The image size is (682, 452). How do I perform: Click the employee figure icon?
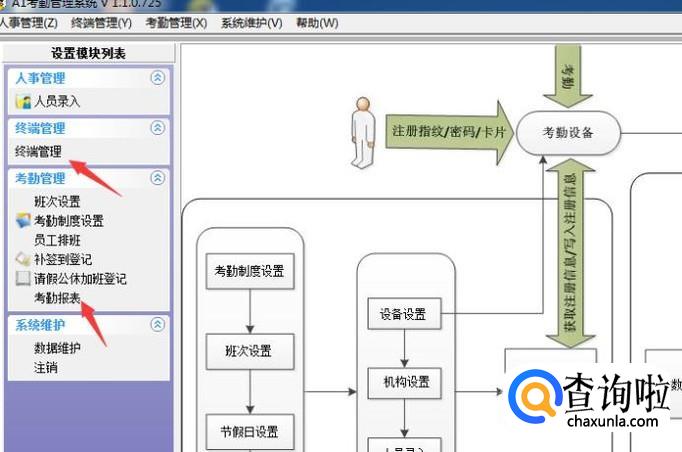[363, 132]
